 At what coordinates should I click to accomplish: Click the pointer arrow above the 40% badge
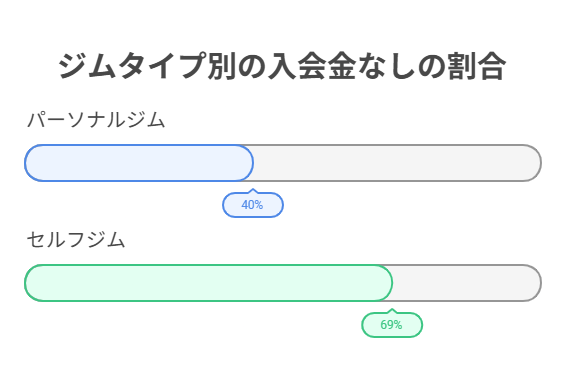(x=253, y=190)
